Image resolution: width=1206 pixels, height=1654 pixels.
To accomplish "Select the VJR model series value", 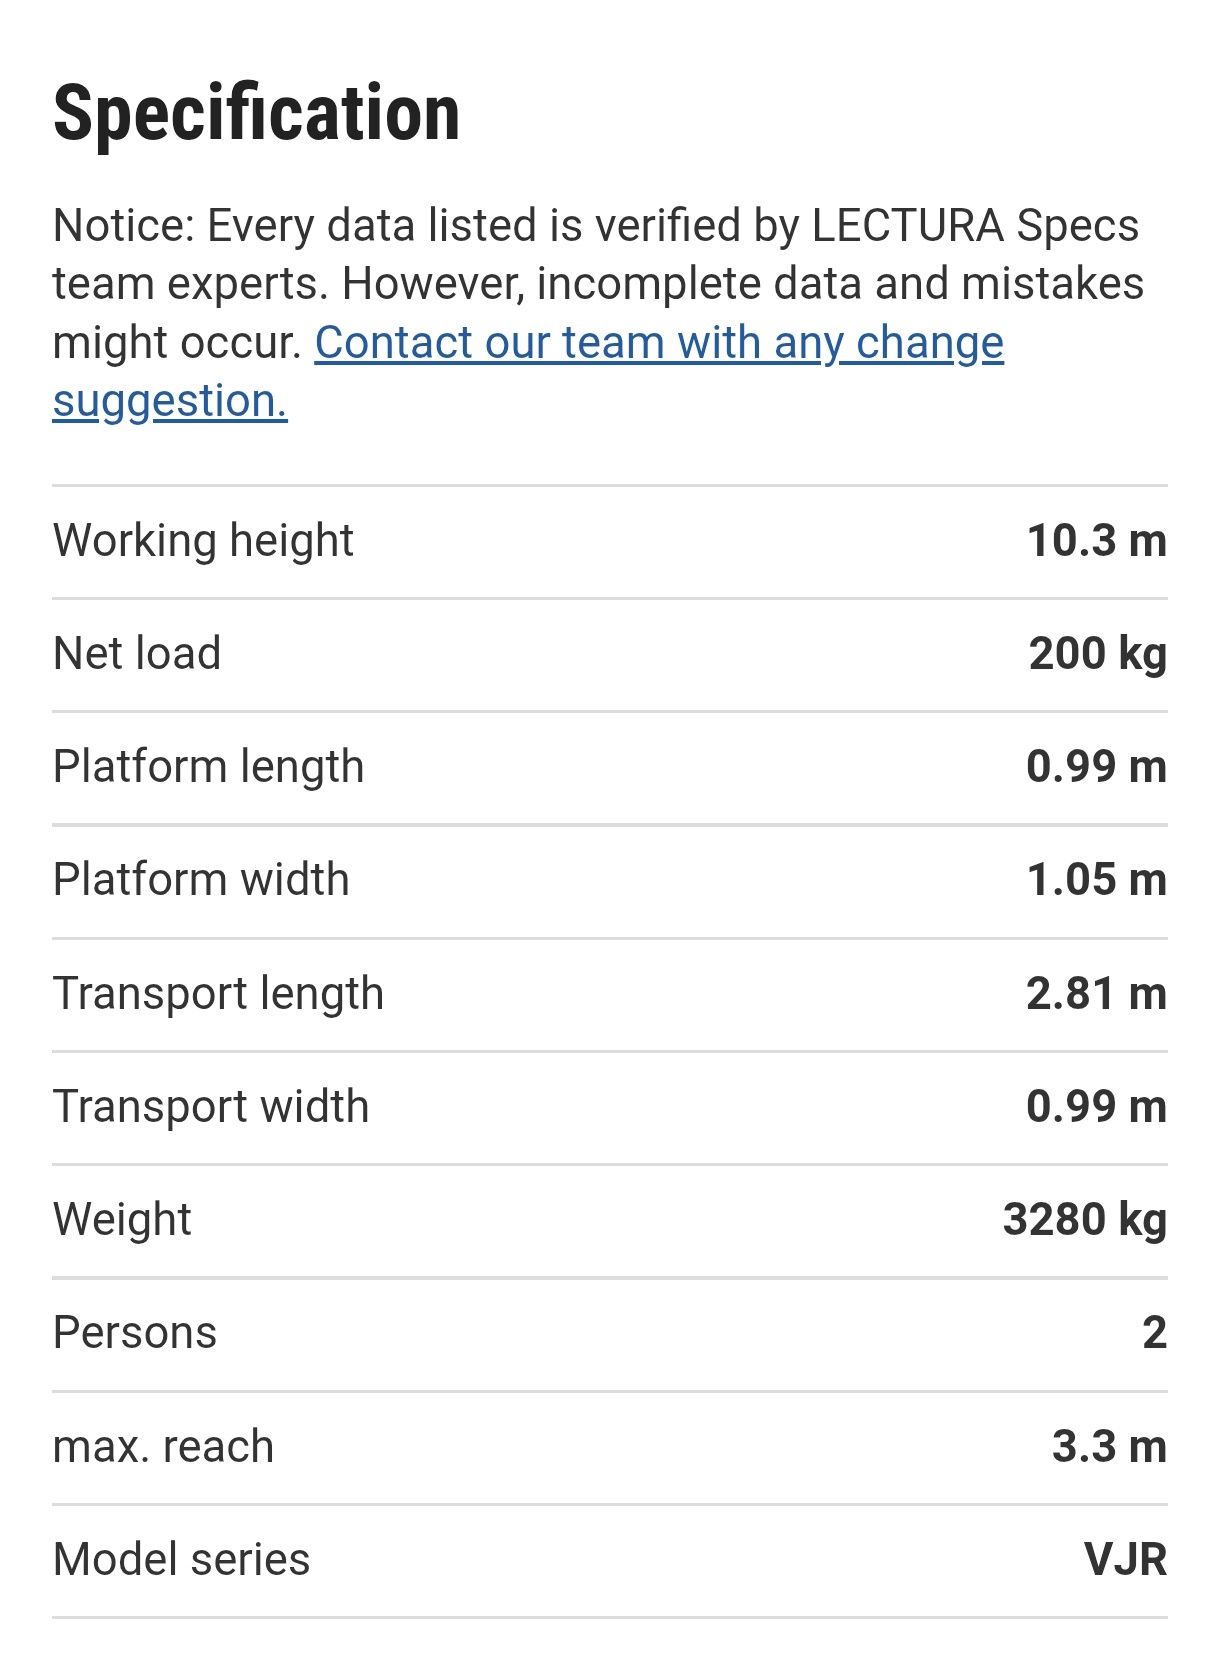I will tap(1126, 1560).
